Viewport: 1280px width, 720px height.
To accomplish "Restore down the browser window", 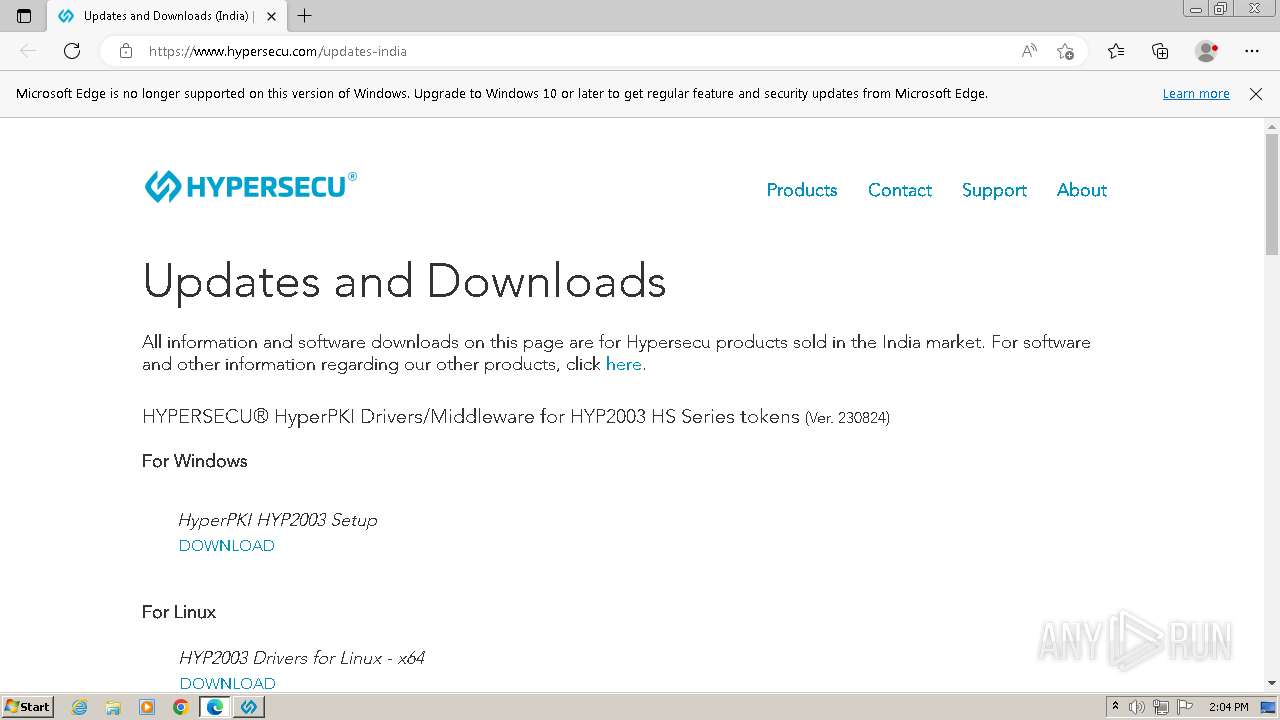I will tap(1221, 8).
